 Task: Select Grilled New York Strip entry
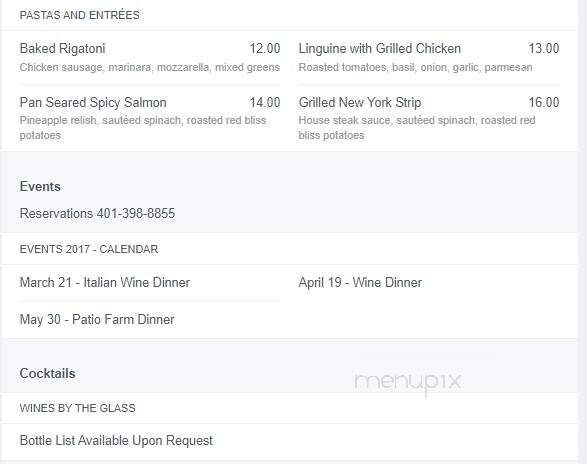(x=360, y=102)
